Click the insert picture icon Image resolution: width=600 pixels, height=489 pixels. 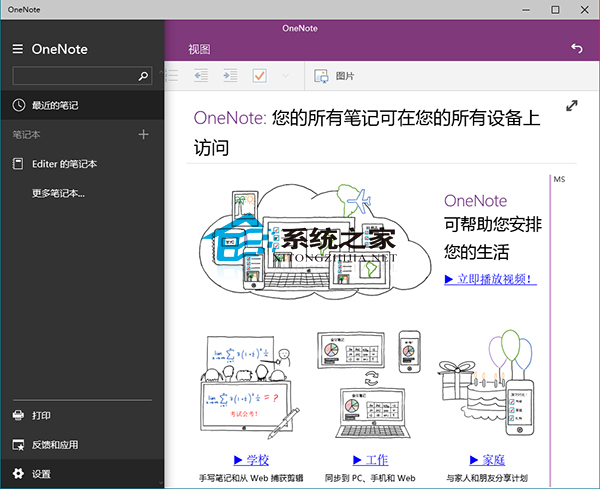click(321, 76)
